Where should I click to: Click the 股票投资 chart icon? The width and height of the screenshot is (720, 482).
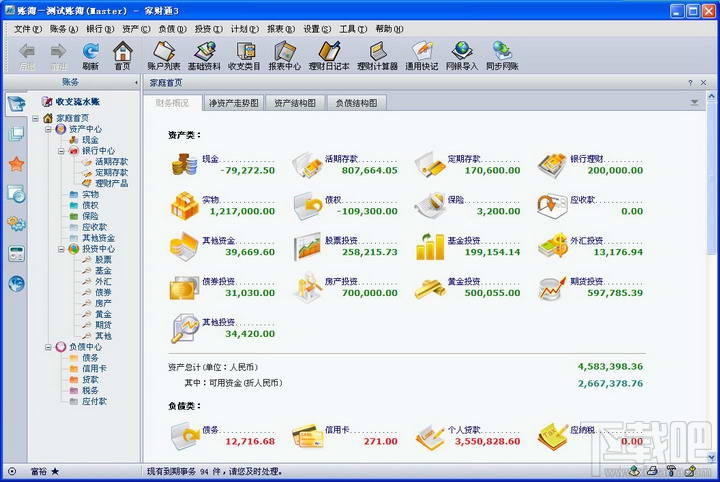[307, 247]
